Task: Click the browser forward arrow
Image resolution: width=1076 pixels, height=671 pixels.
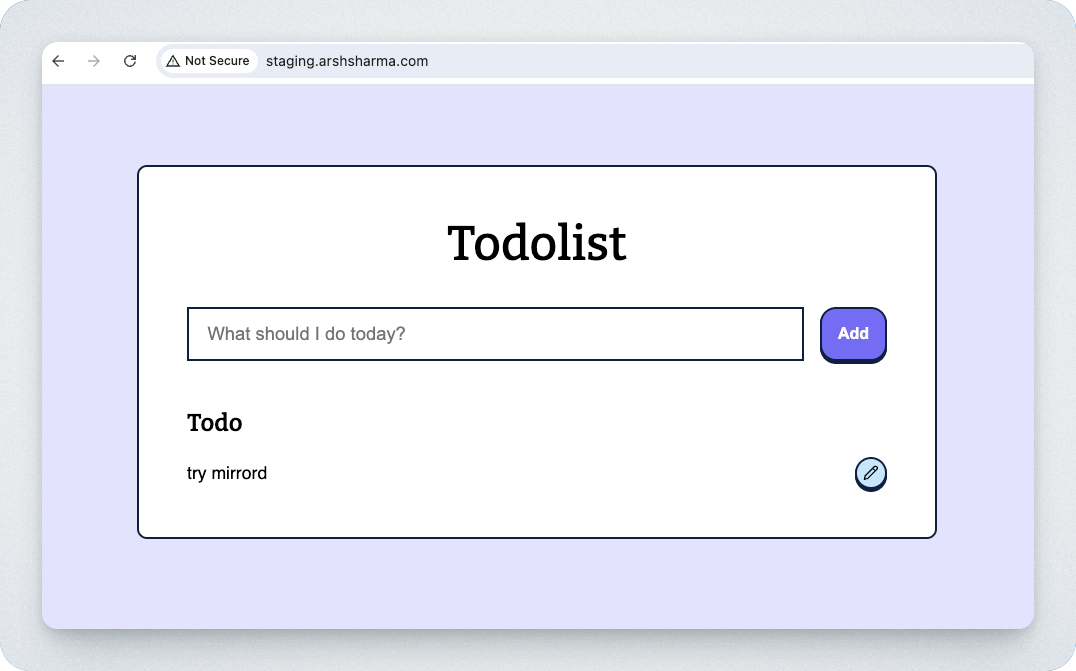Action: pyautogui.click(x=94, y=61)
